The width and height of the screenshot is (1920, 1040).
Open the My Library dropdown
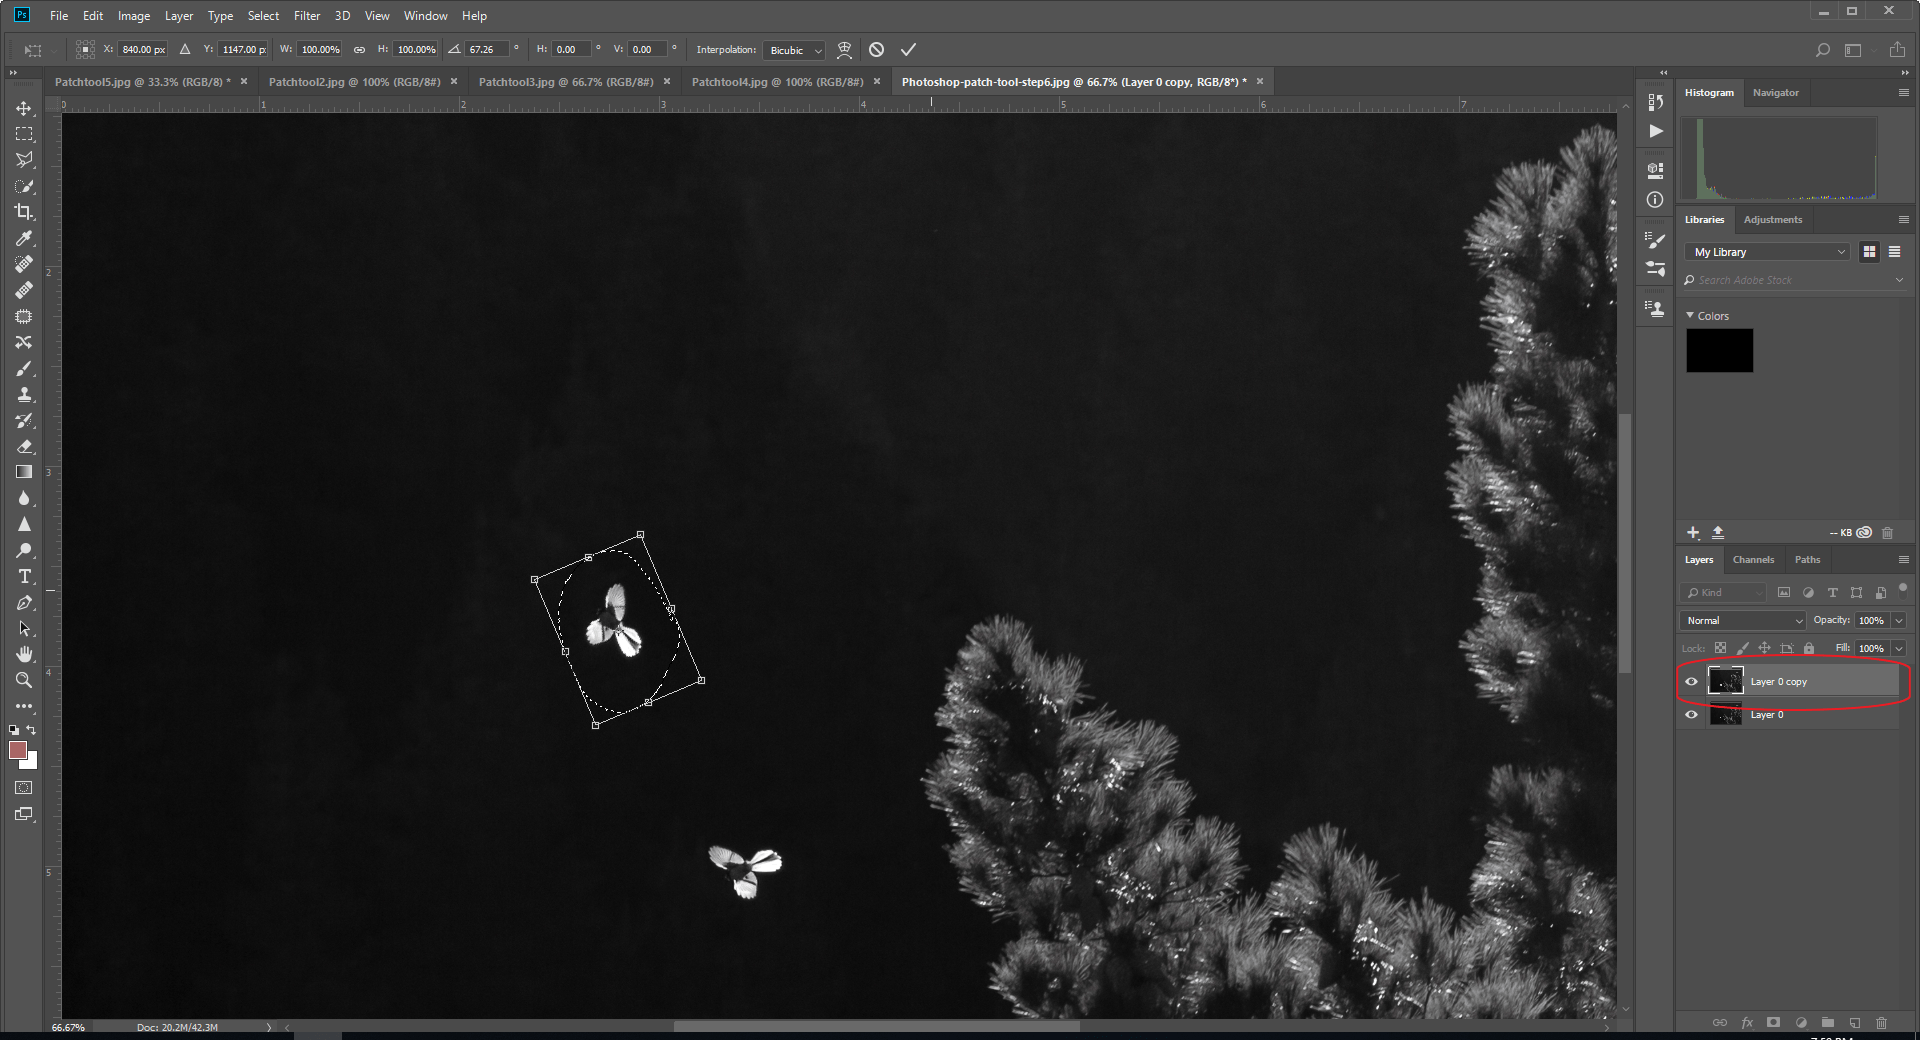[1768, 252]
